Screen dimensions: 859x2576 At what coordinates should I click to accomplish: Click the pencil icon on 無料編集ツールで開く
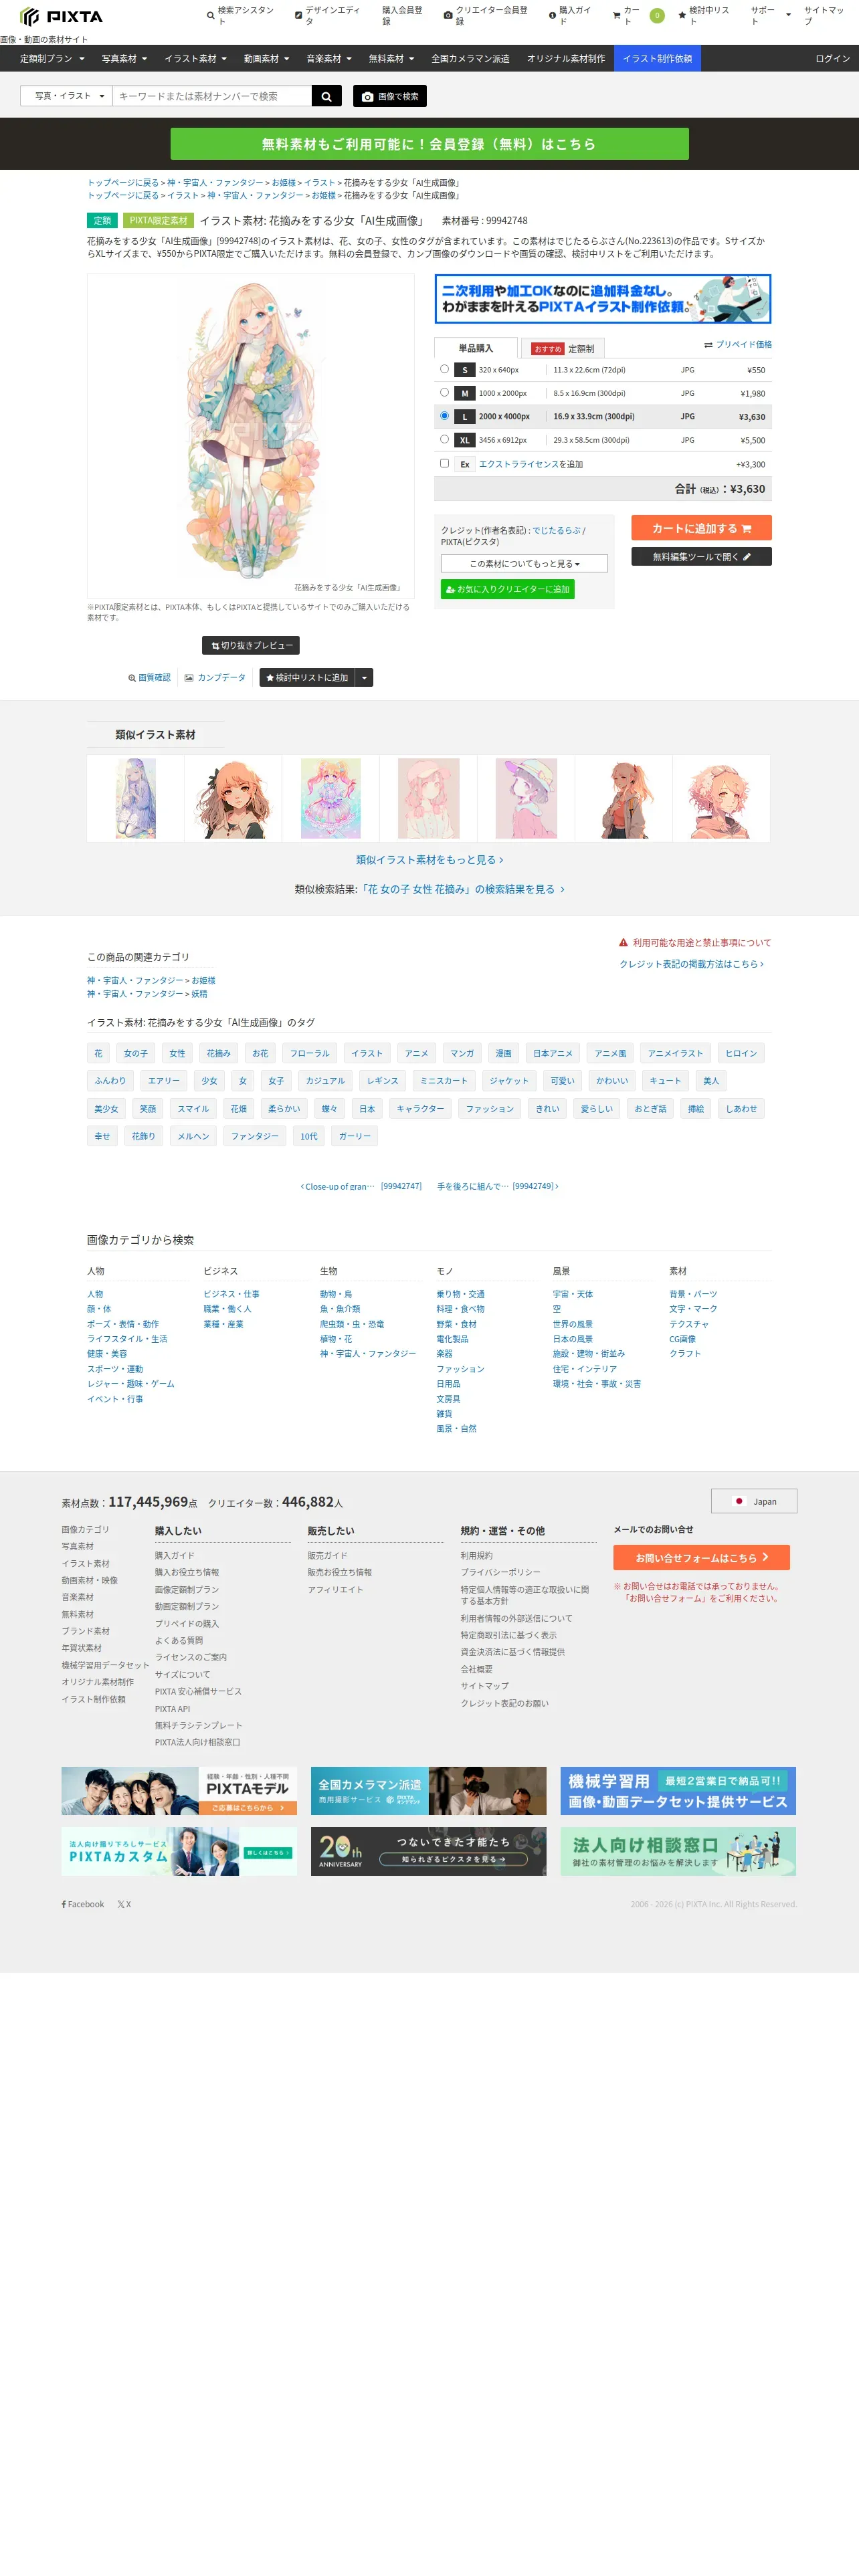[x=747, y=557]
